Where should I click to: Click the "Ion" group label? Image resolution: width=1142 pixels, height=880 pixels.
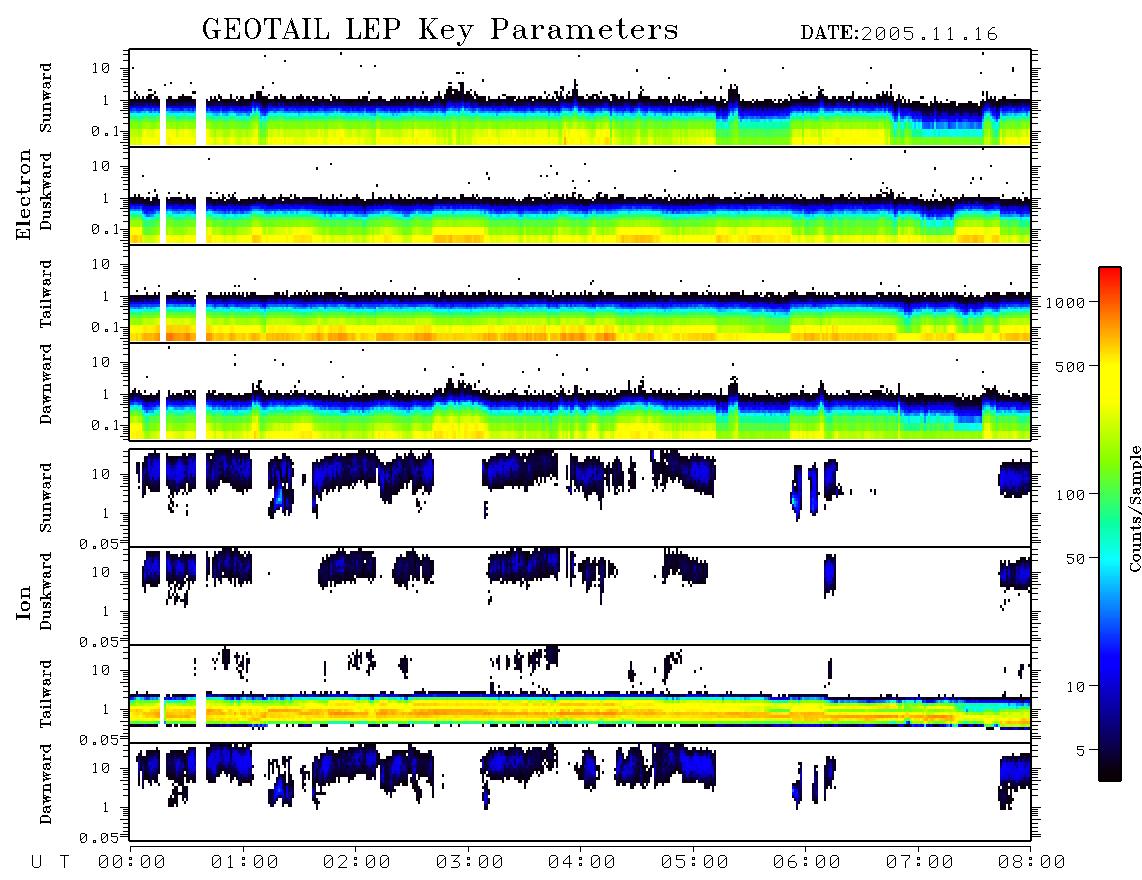(24, 603)
